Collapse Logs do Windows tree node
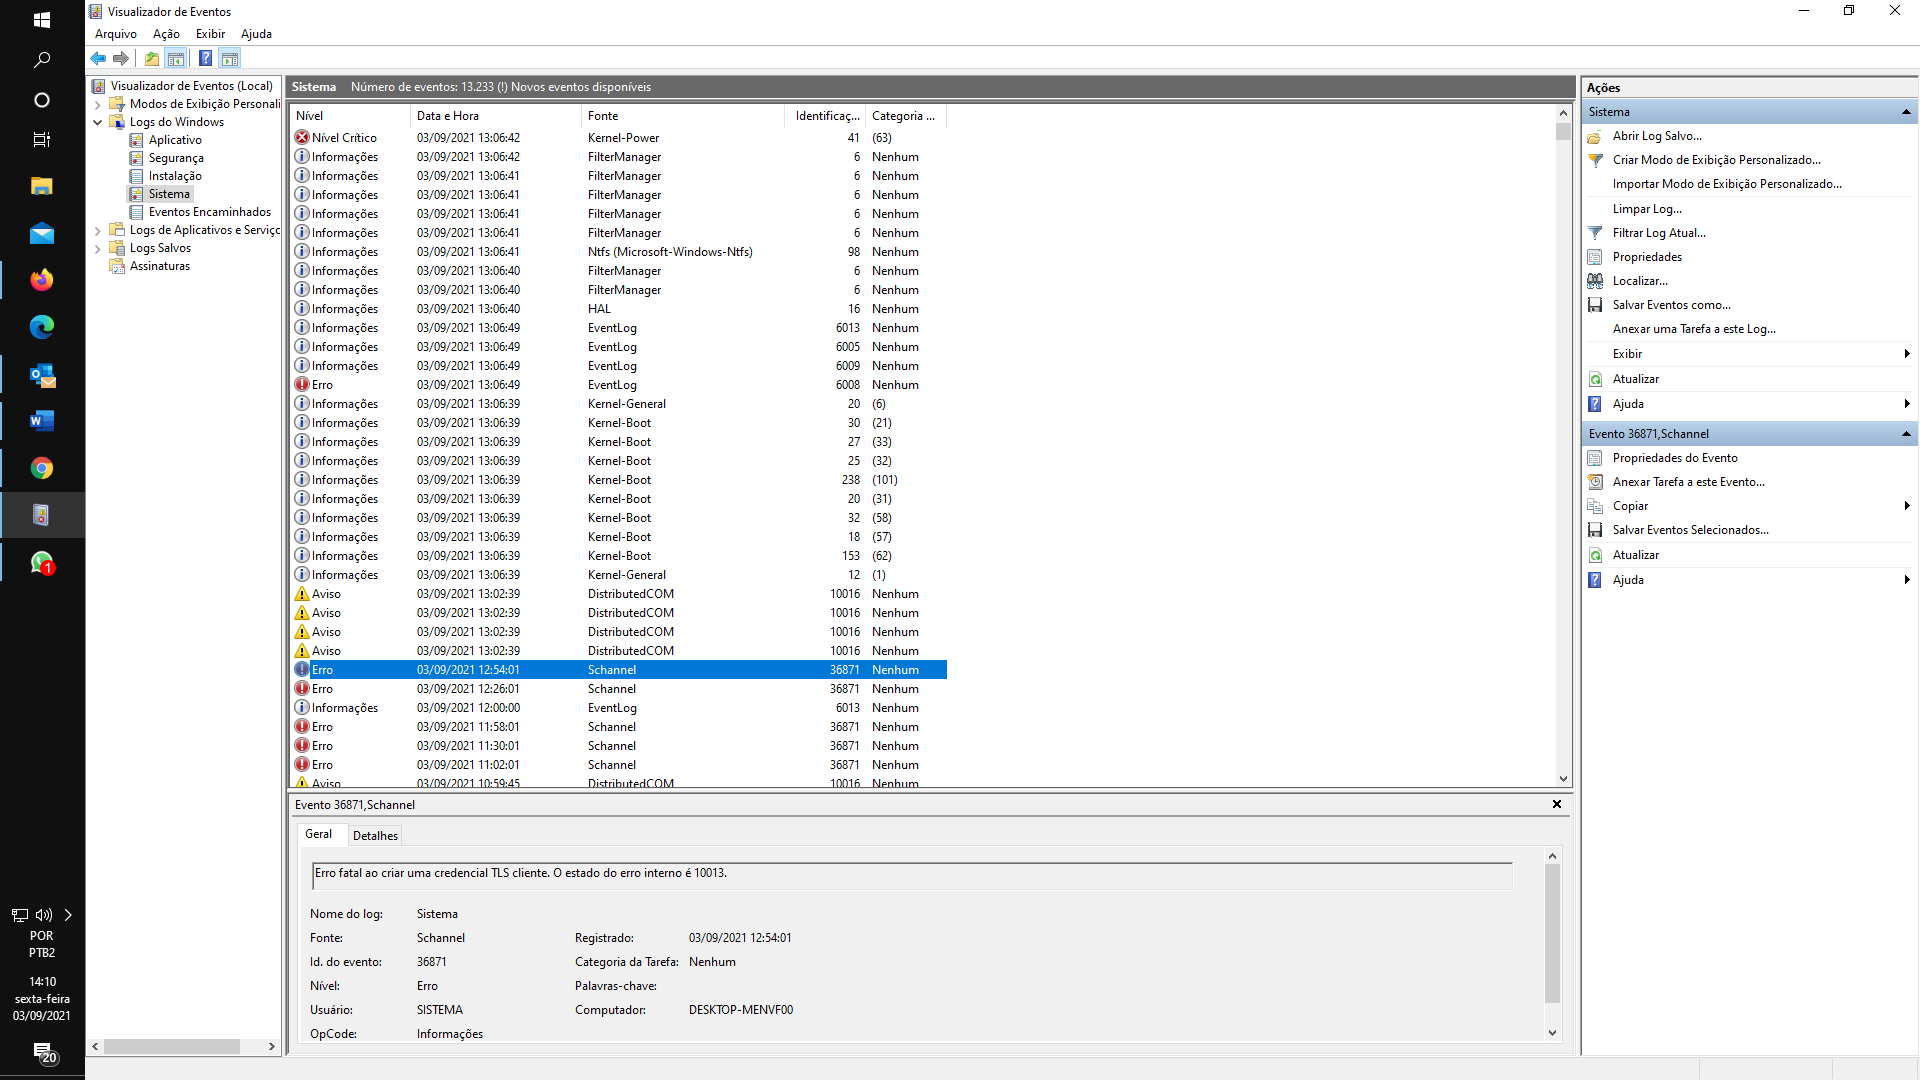 pyautogui.click(x=97, y=122)
